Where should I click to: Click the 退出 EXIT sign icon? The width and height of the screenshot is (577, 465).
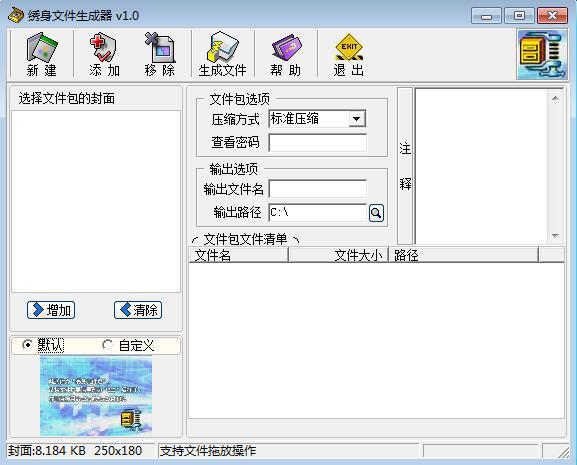pos(349,47)
